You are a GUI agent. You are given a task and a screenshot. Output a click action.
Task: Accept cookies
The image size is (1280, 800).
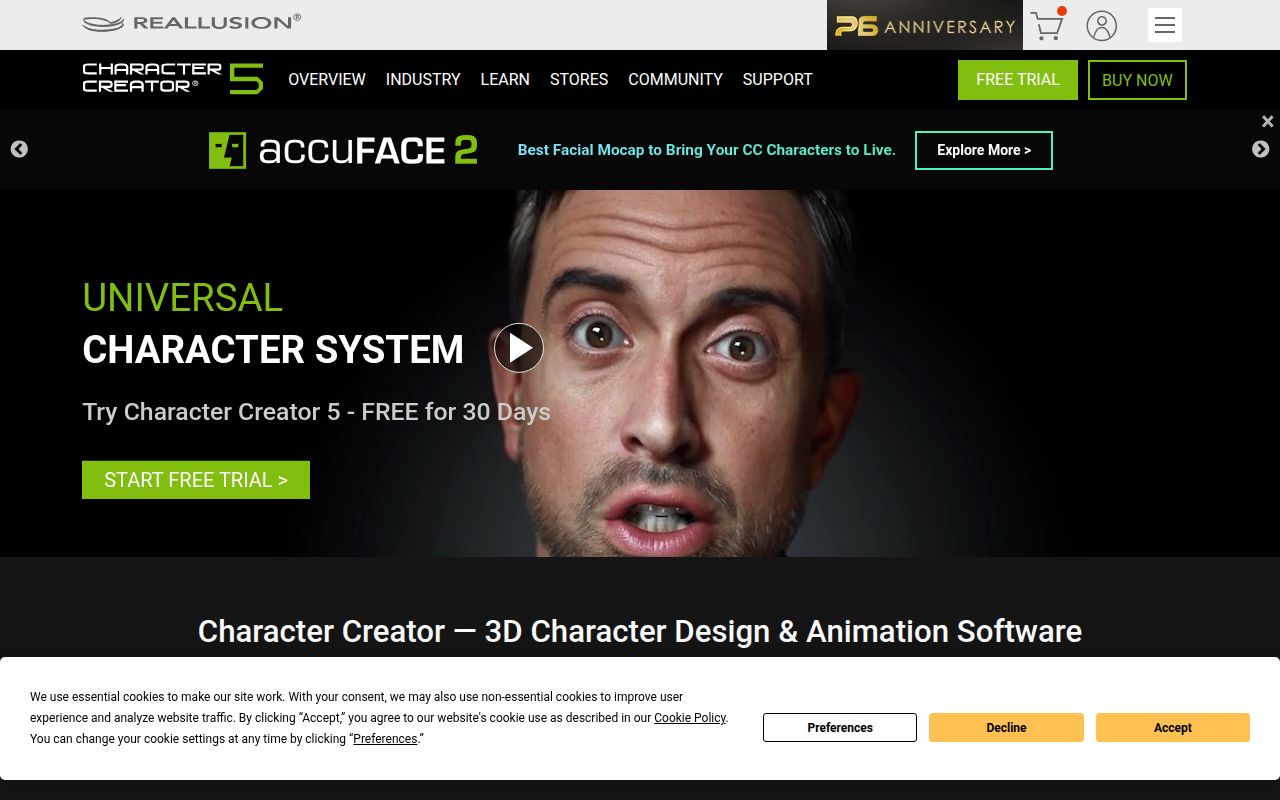tap(1173, 727)
